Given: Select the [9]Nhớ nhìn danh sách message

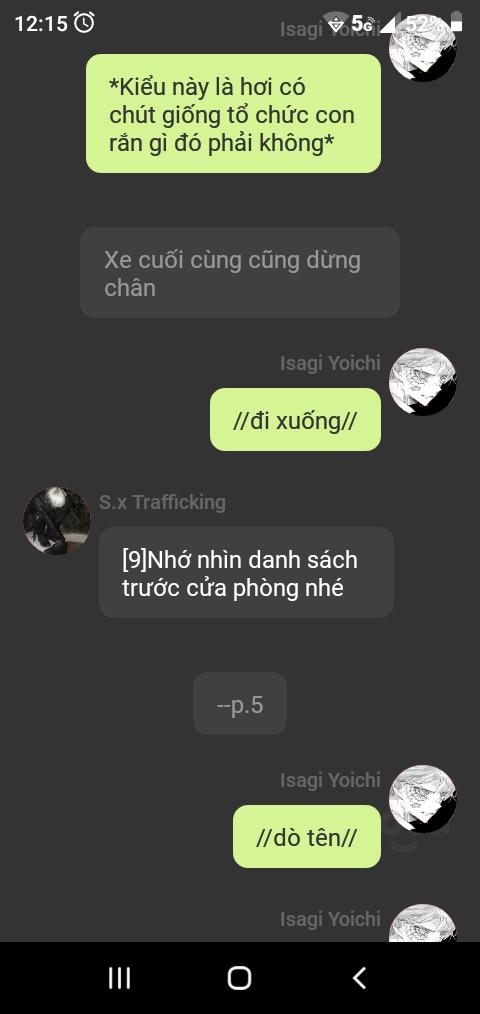Looking at the screenshot, I should (246, 572).
